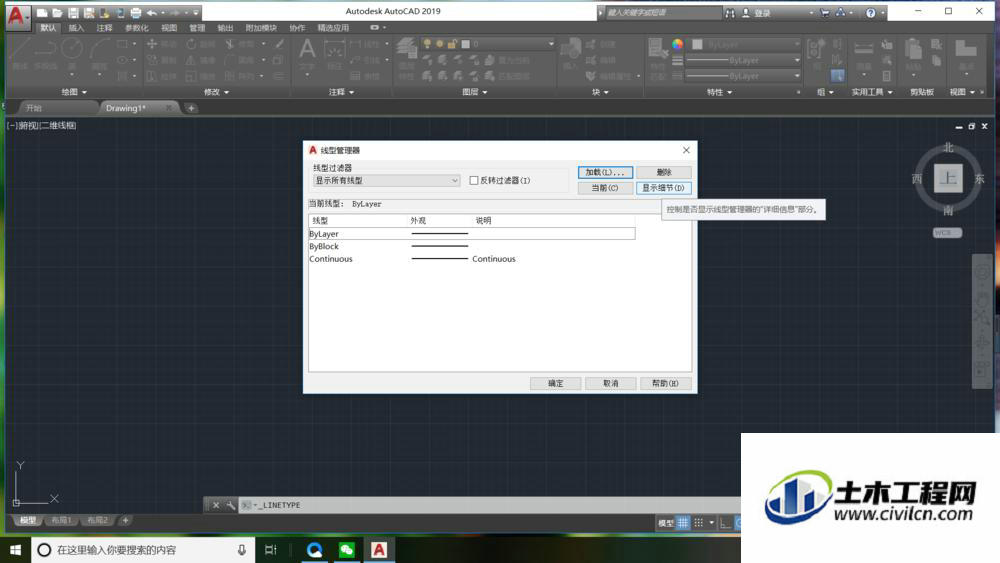Click the Cancel button in the dialog

[611, 383]
